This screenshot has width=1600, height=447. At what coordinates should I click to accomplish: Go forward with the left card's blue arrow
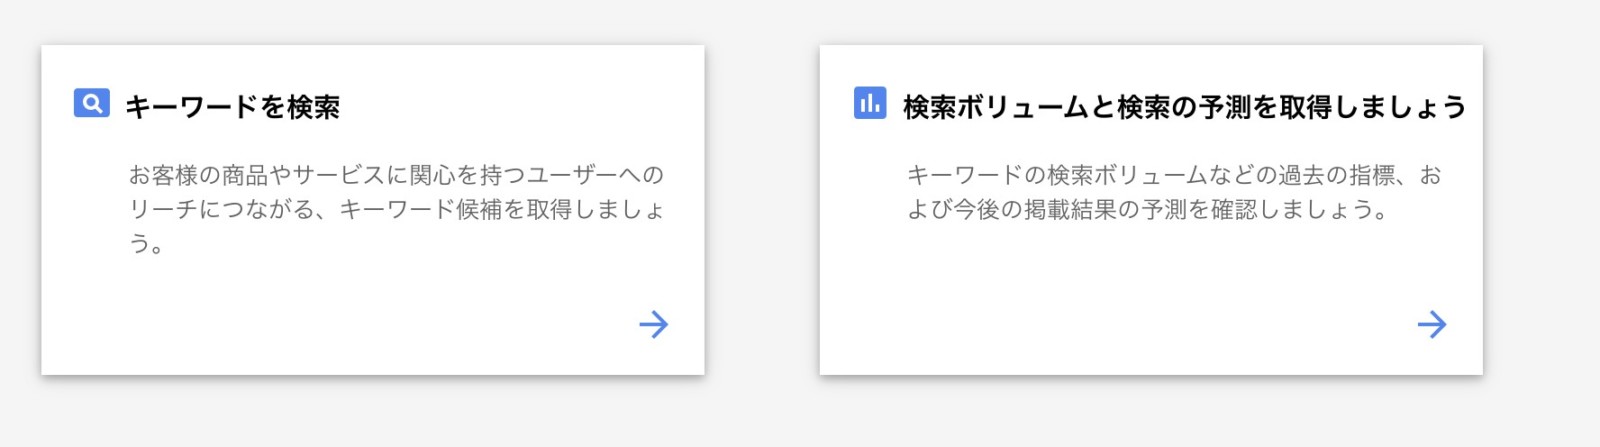tap(653, 324)
